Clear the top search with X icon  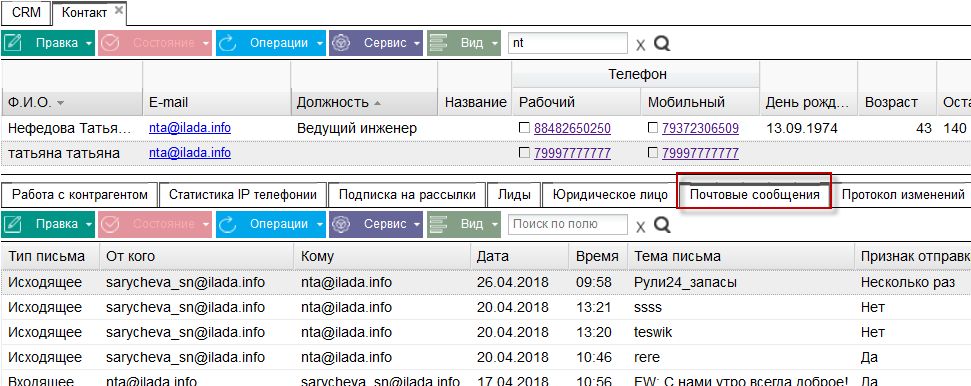click(x=640, y=45)
